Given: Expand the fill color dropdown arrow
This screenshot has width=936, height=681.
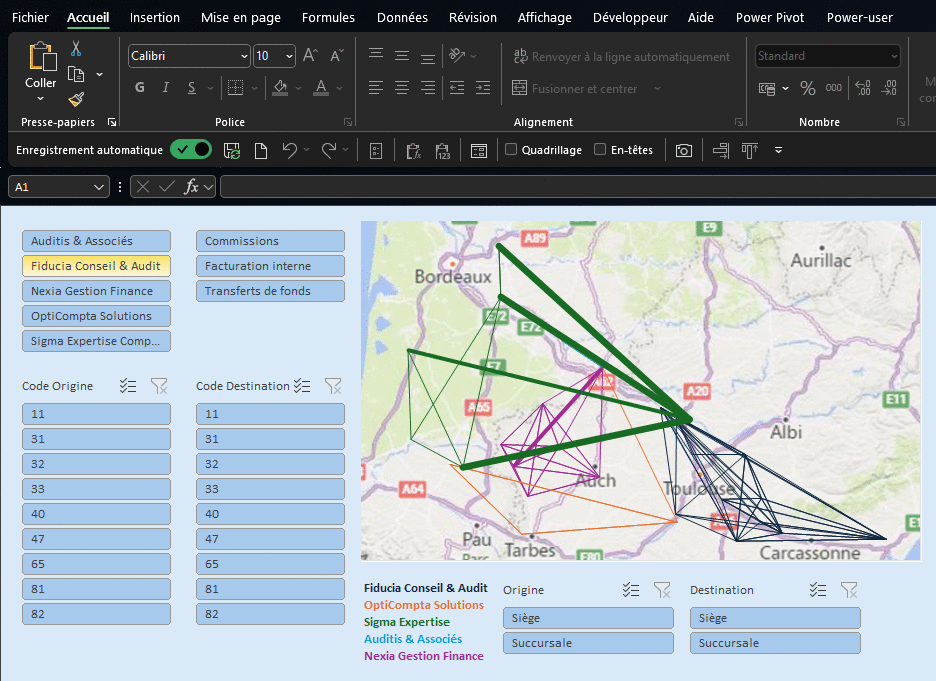Looking at the screenshot, I should [x=298, y=88].
